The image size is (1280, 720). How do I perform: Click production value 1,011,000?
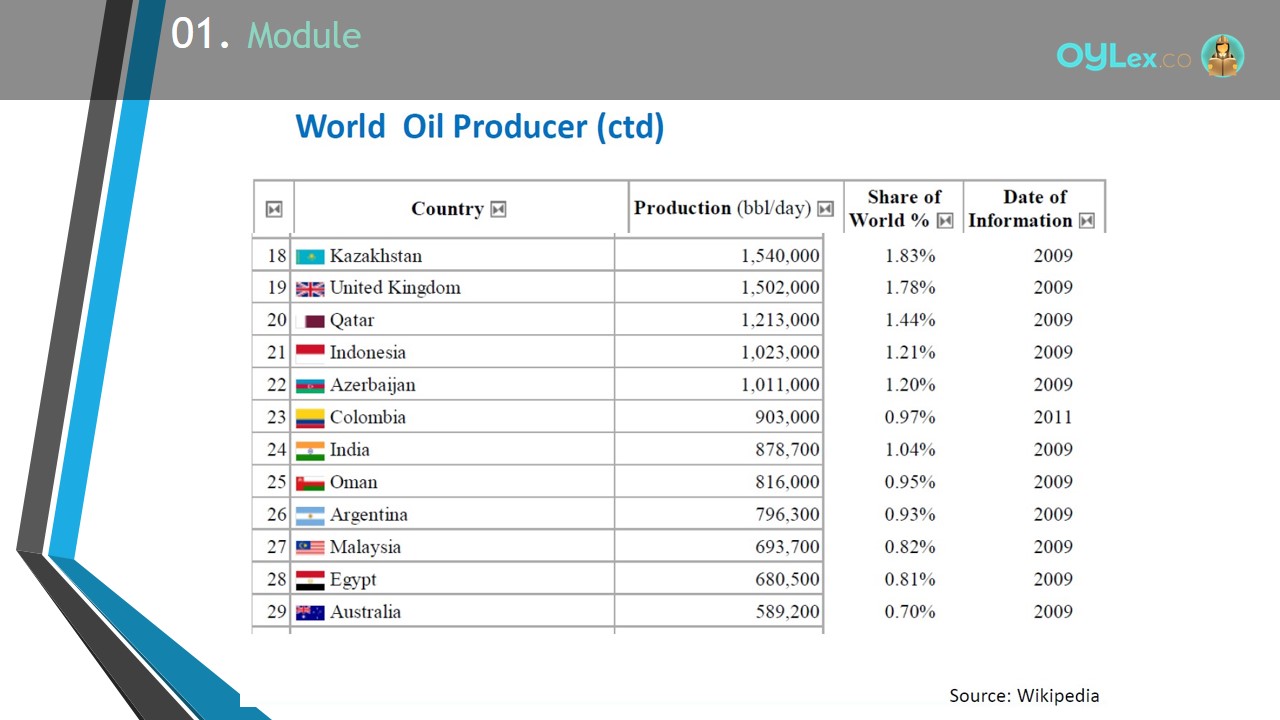tap(780, 385)
